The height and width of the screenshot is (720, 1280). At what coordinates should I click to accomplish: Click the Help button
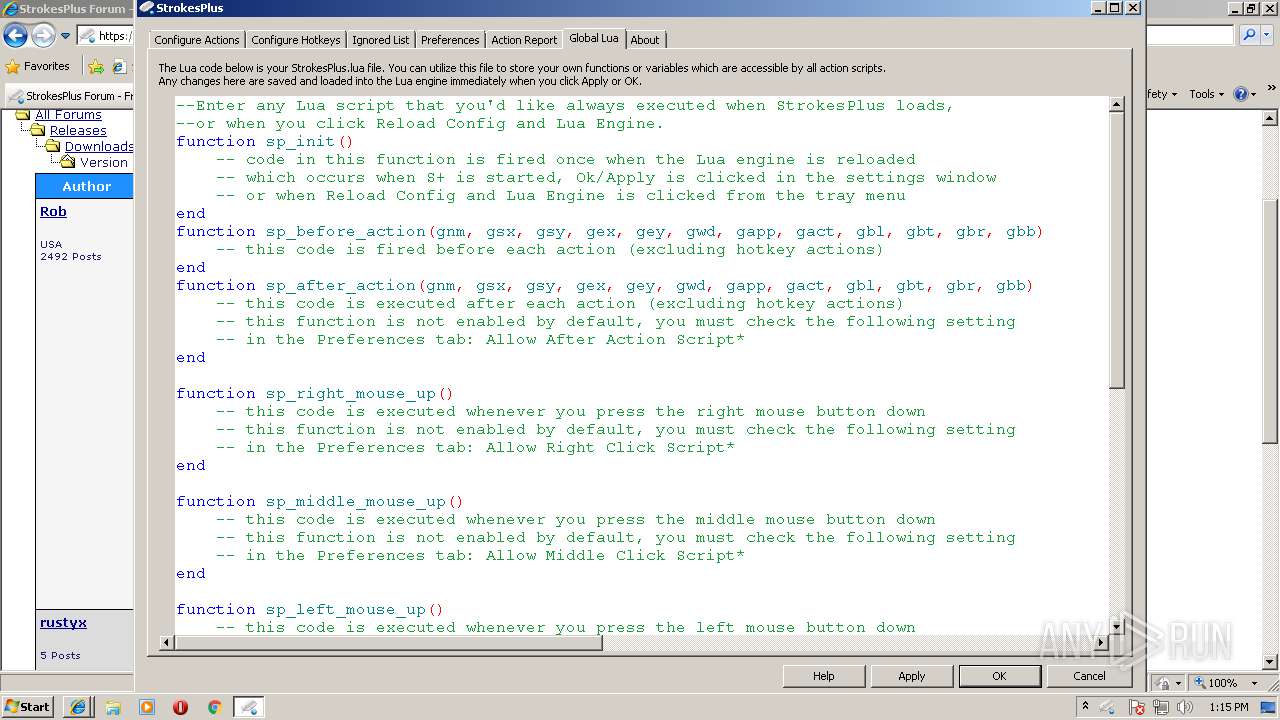(823, 676)
